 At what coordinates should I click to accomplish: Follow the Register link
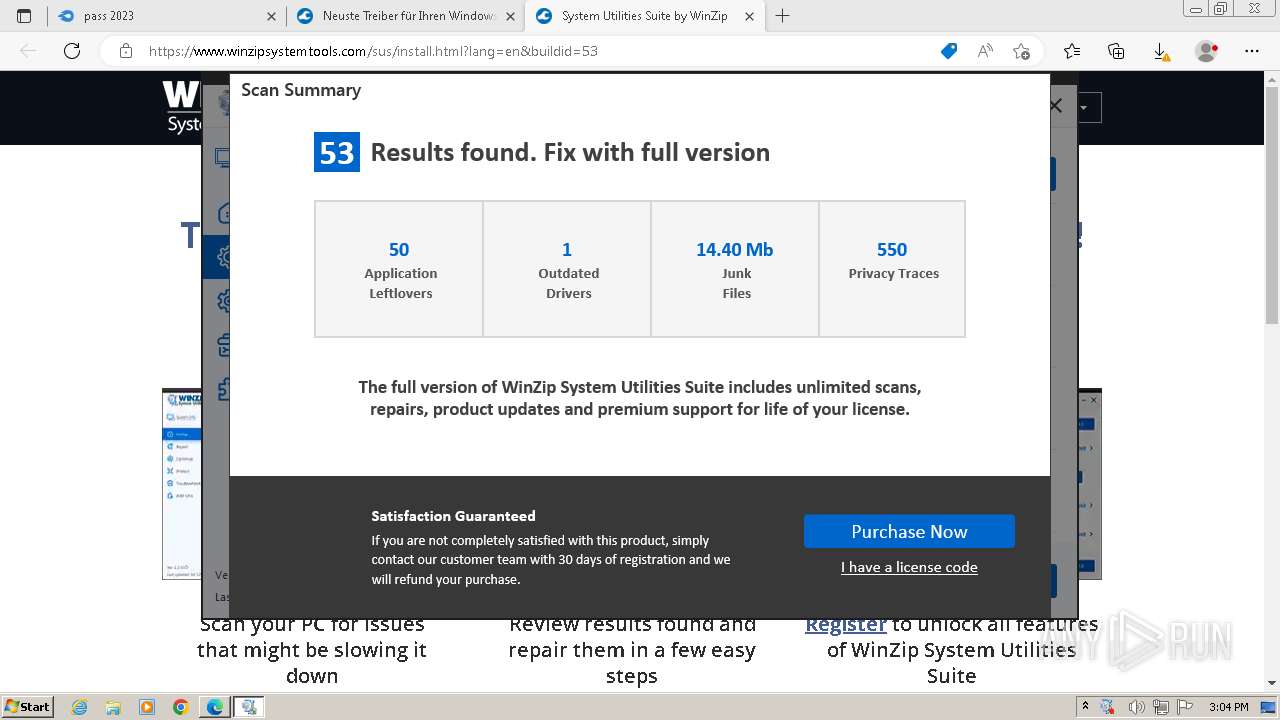[x=846, y=624]
